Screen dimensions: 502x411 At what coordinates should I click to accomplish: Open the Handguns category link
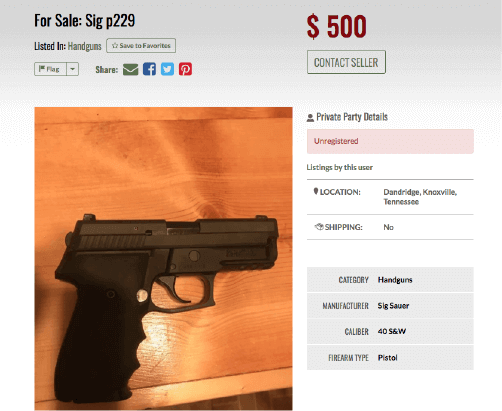click(84, 46)
